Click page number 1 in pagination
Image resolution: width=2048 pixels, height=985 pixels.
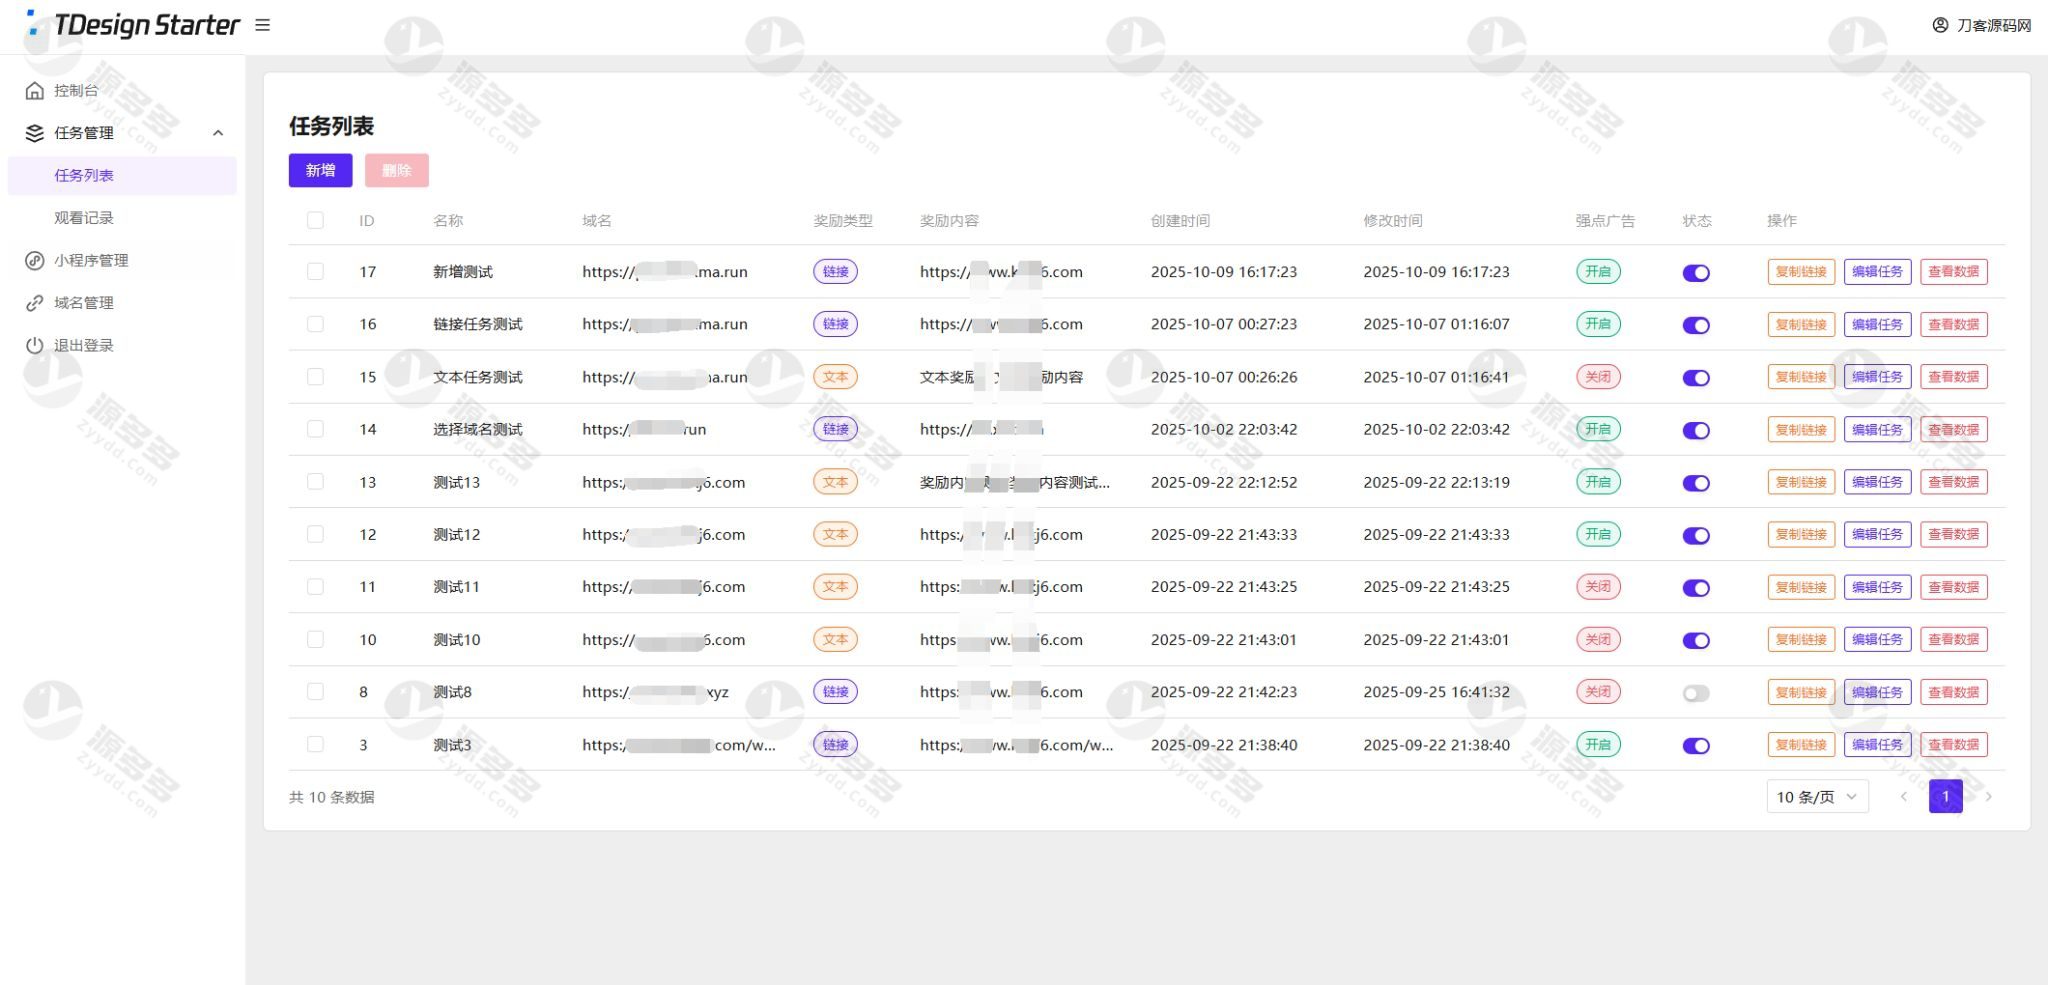pos(1945,797)
